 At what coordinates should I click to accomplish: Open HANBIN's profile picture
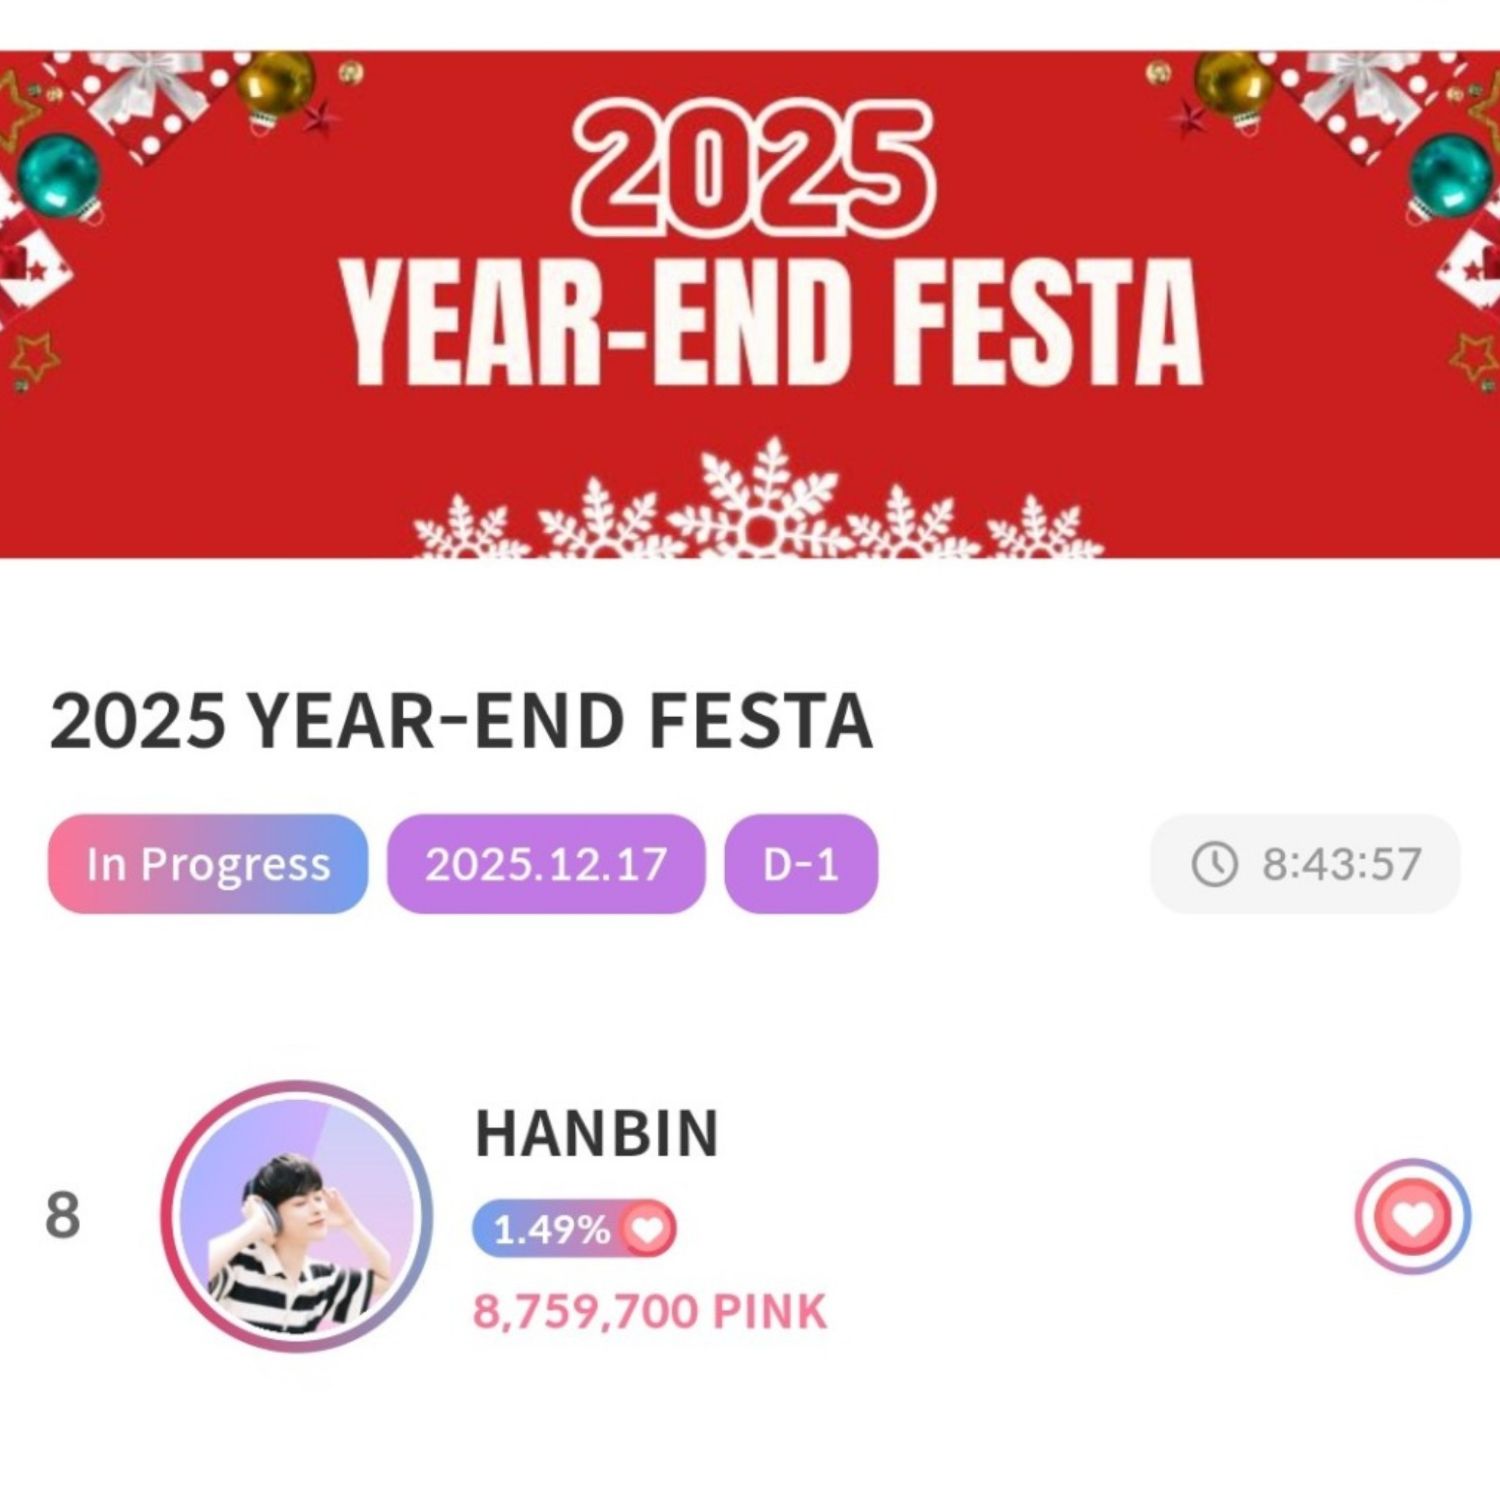[x=297, y=1216]
